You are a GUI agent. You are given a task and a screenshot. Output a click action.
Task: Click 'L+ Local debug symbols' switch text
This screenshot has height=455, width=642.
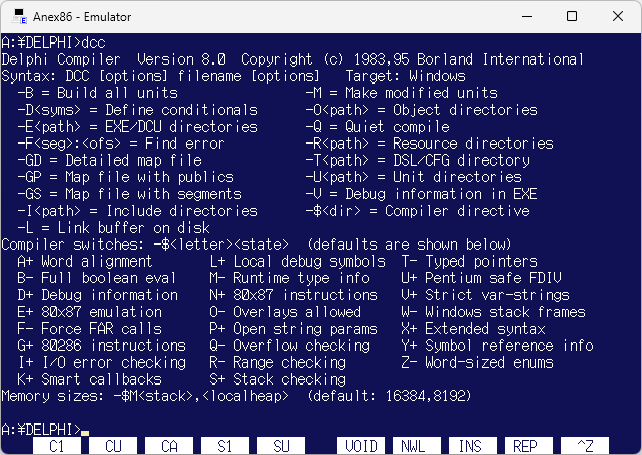[x=297, y=261]
